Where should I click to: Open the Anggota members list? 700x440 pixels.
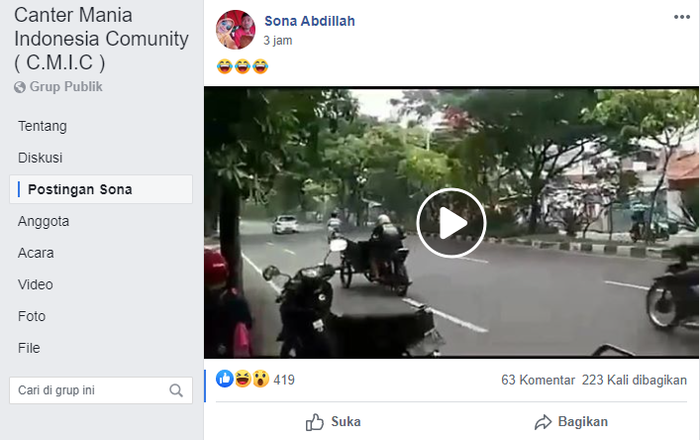click(44, 221)
